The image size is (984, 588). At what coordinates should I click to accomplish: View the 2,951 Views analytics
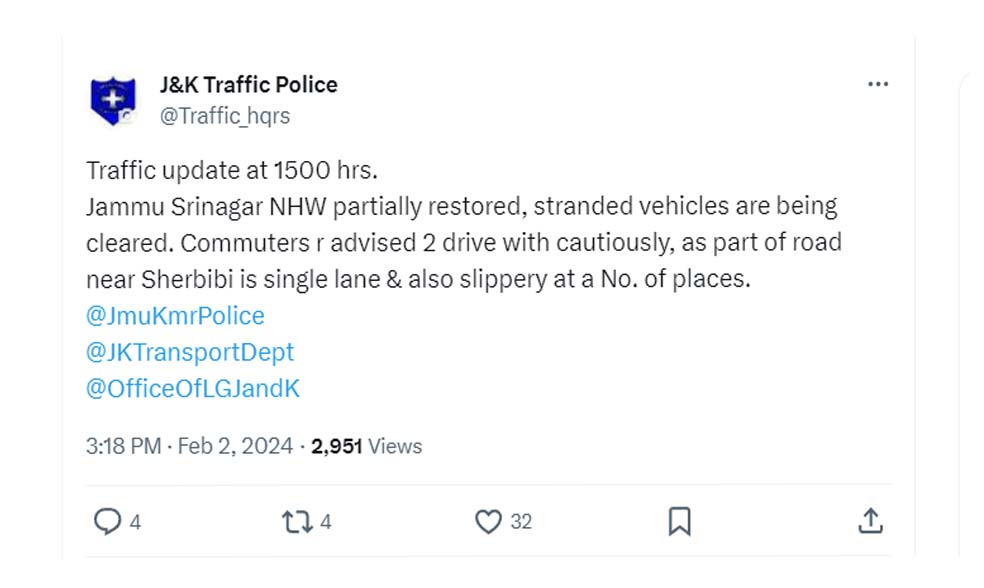366,446
